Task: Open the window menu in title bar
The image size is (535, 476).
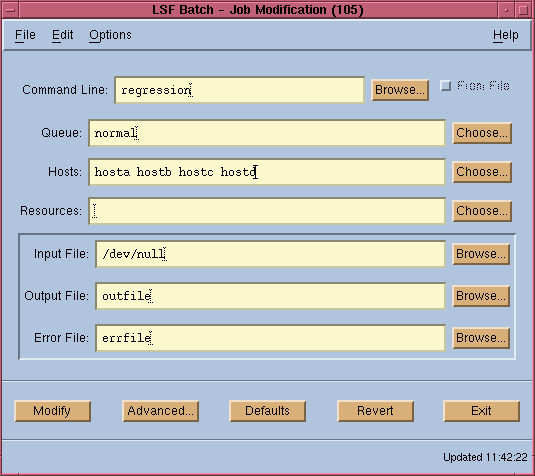Action: click(11, 10)
